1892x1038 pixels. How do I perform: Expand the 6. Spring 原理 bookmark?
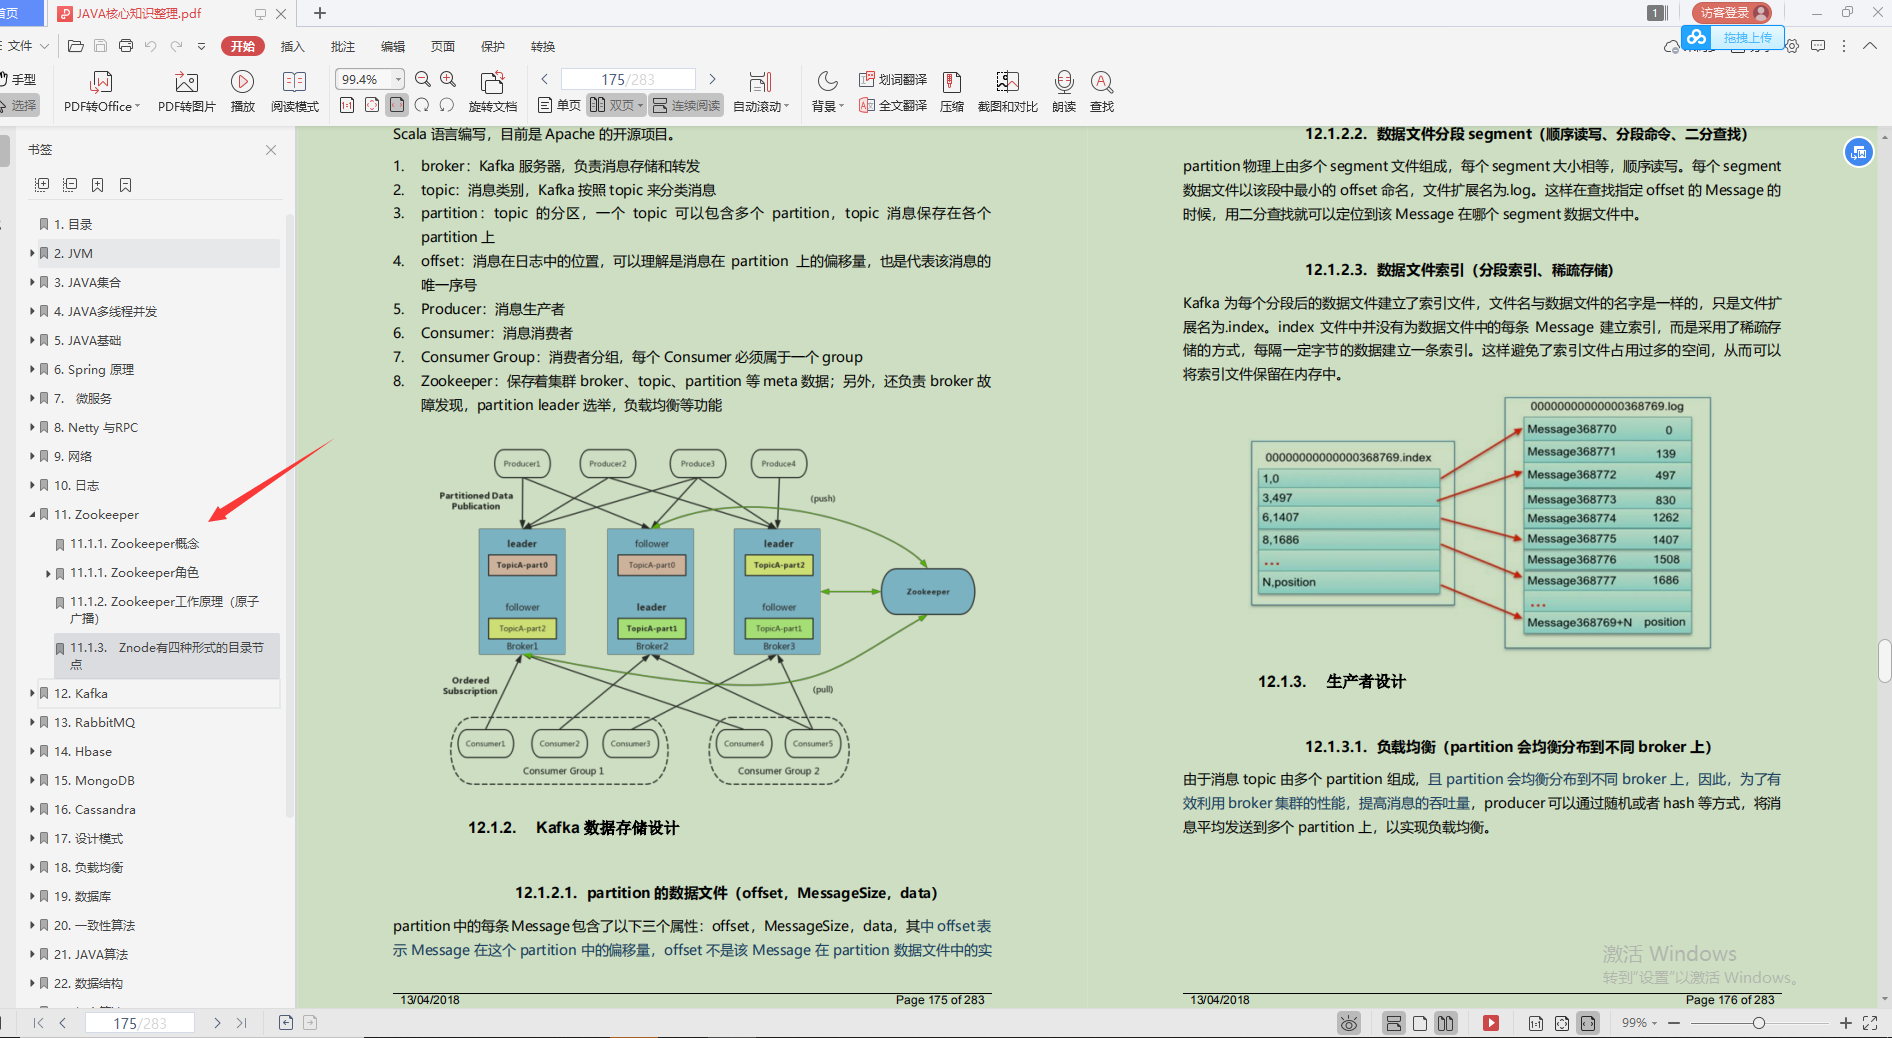tap(33, 369)
